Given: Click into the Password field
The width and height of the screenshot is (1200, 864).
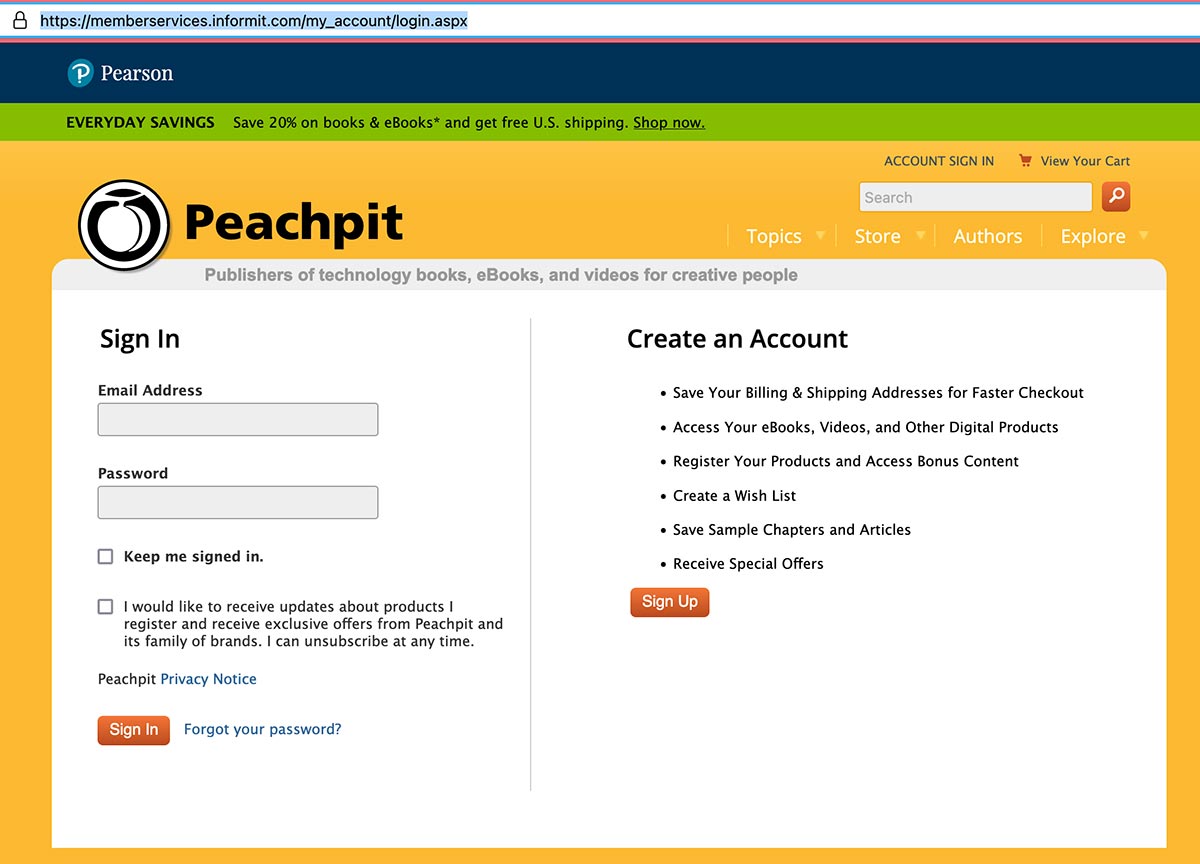Looking at the screenshot, I should (x=238, y=503).
